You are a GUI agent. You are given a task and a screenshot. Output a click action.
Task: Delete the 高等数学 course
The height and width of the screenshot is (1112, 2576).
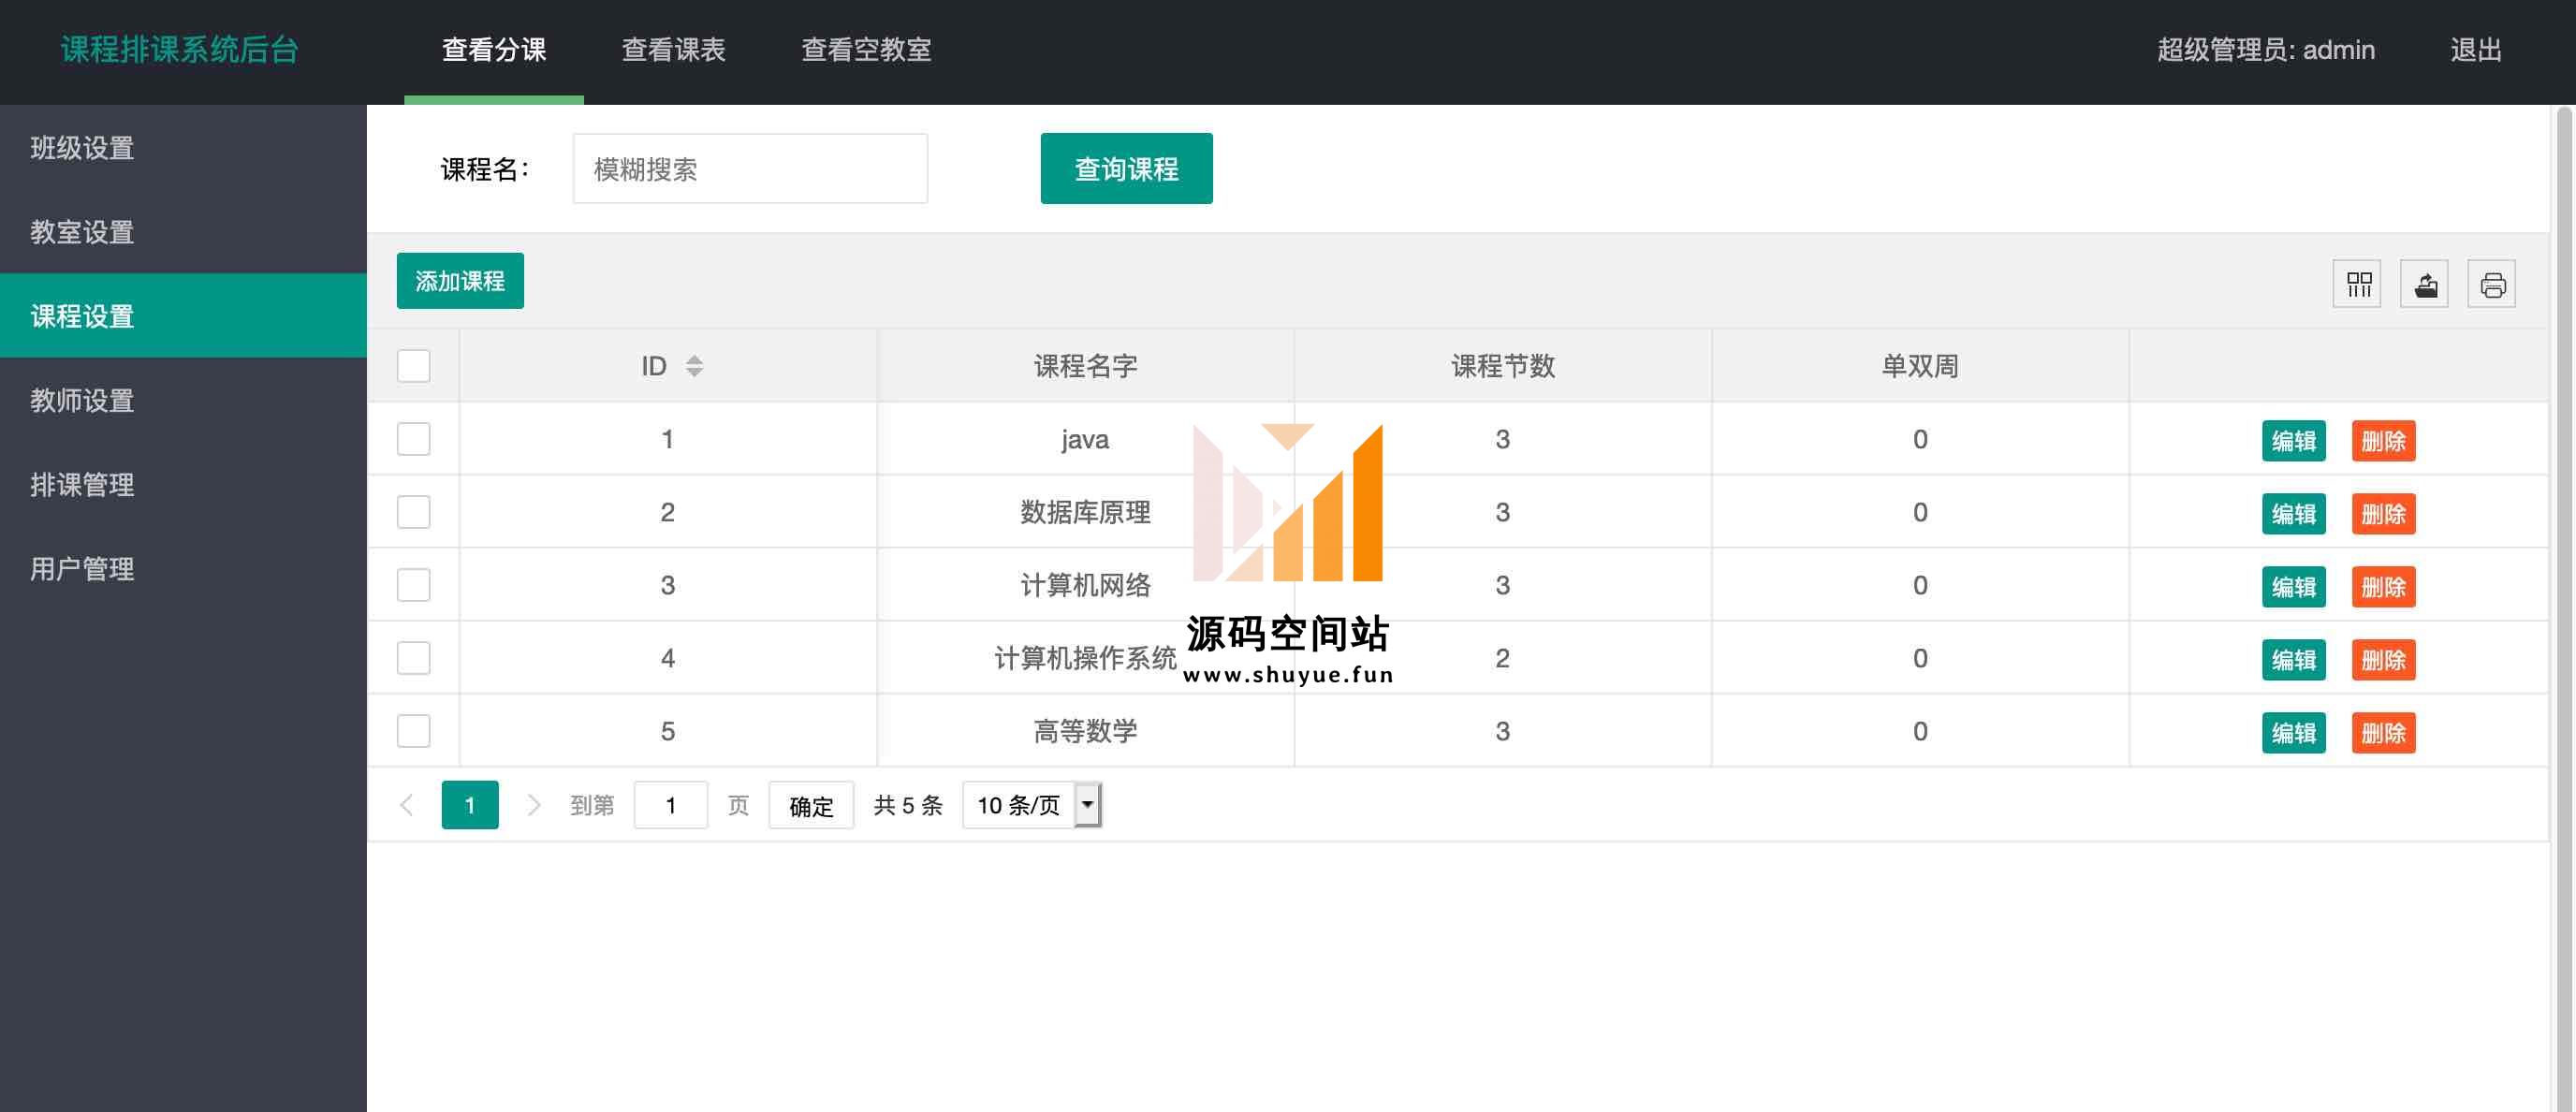click(2383, 733)
